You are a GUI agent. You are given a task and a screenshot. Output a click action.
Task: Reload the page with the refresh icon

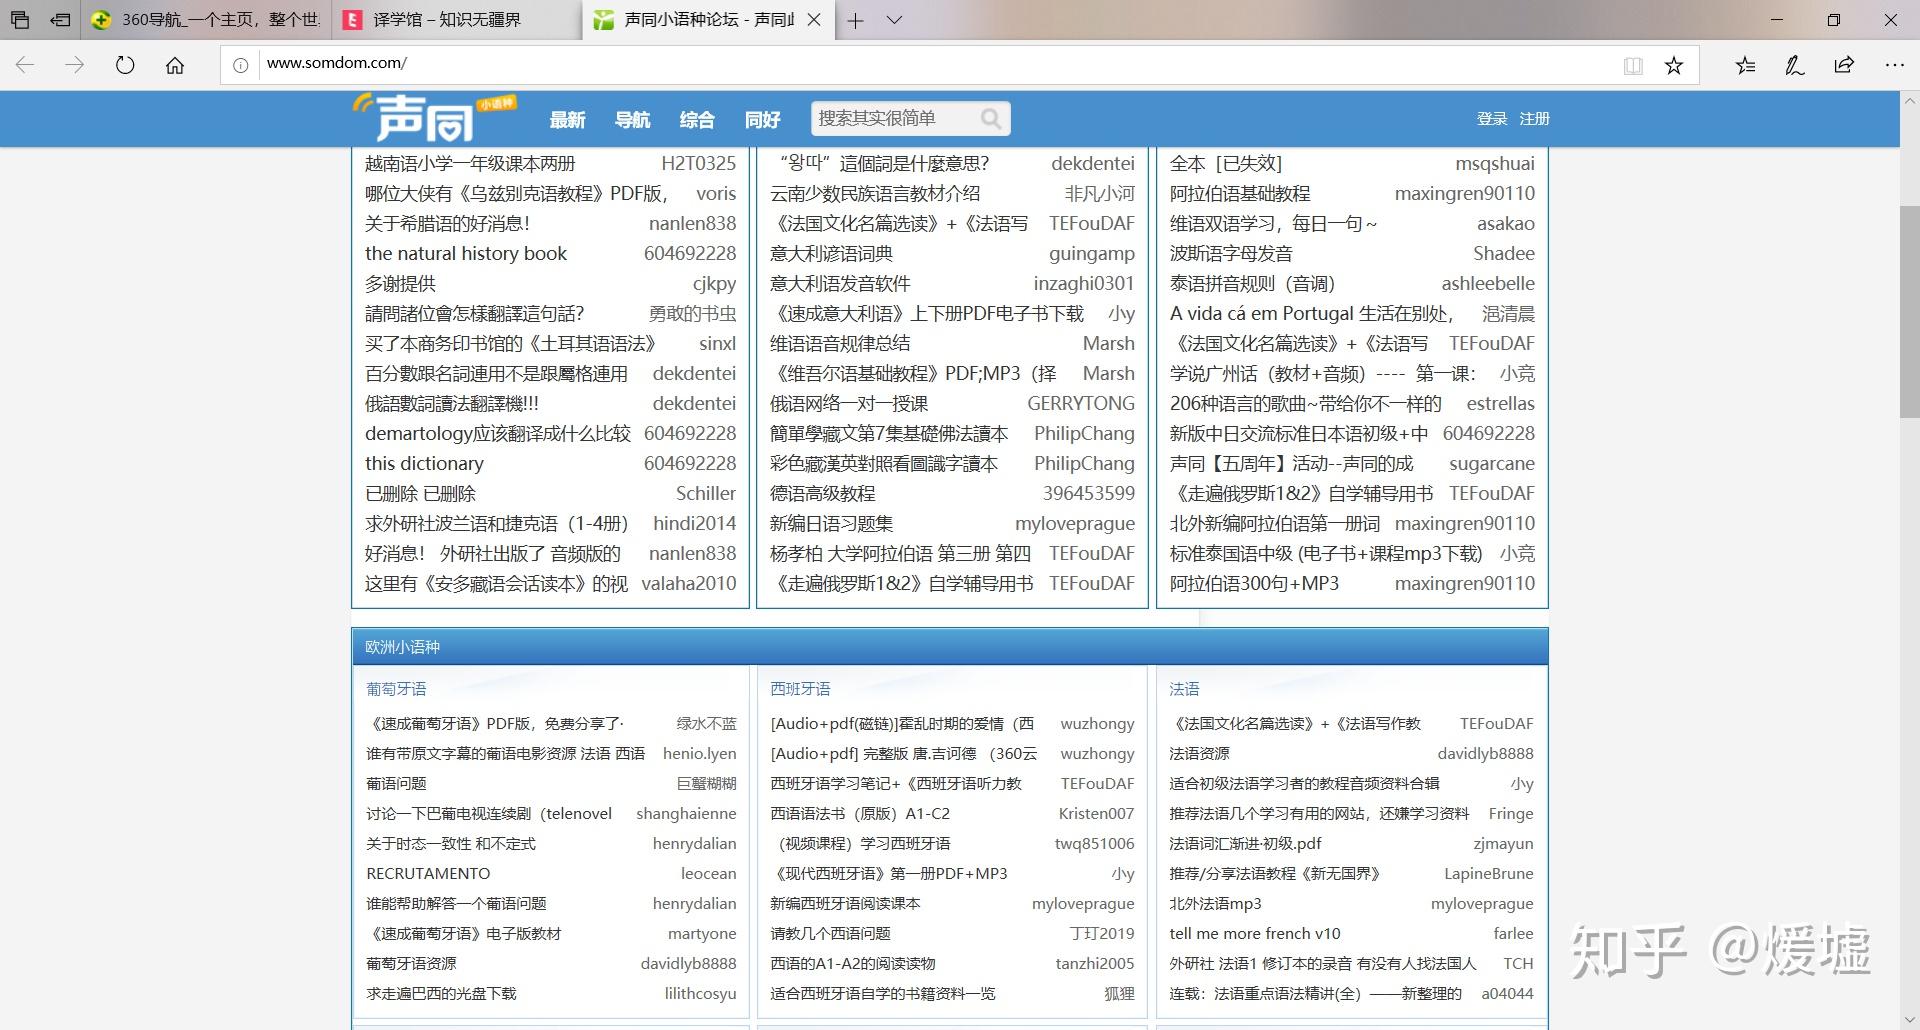[125, 65]
